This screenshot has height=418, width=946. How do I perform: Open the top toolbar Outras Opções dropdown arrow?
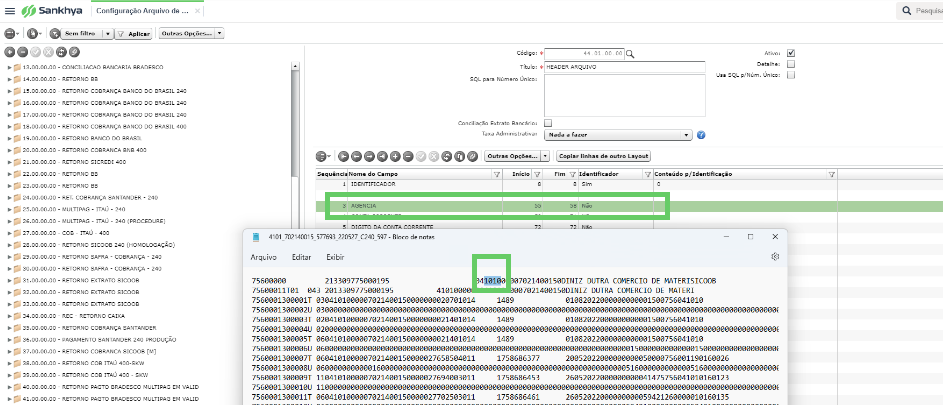(x=219, y=34)
